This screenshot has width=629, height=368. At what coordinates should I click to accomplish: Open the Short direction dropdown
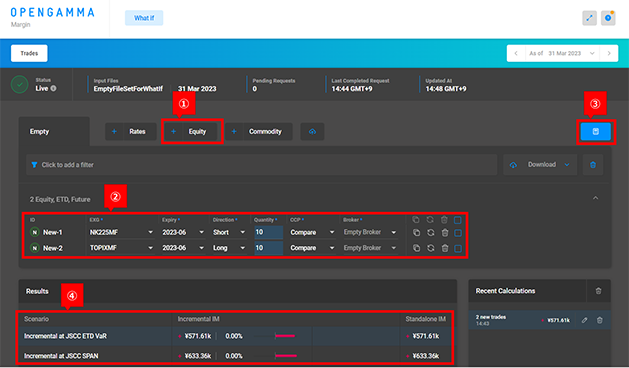(229, 232)
